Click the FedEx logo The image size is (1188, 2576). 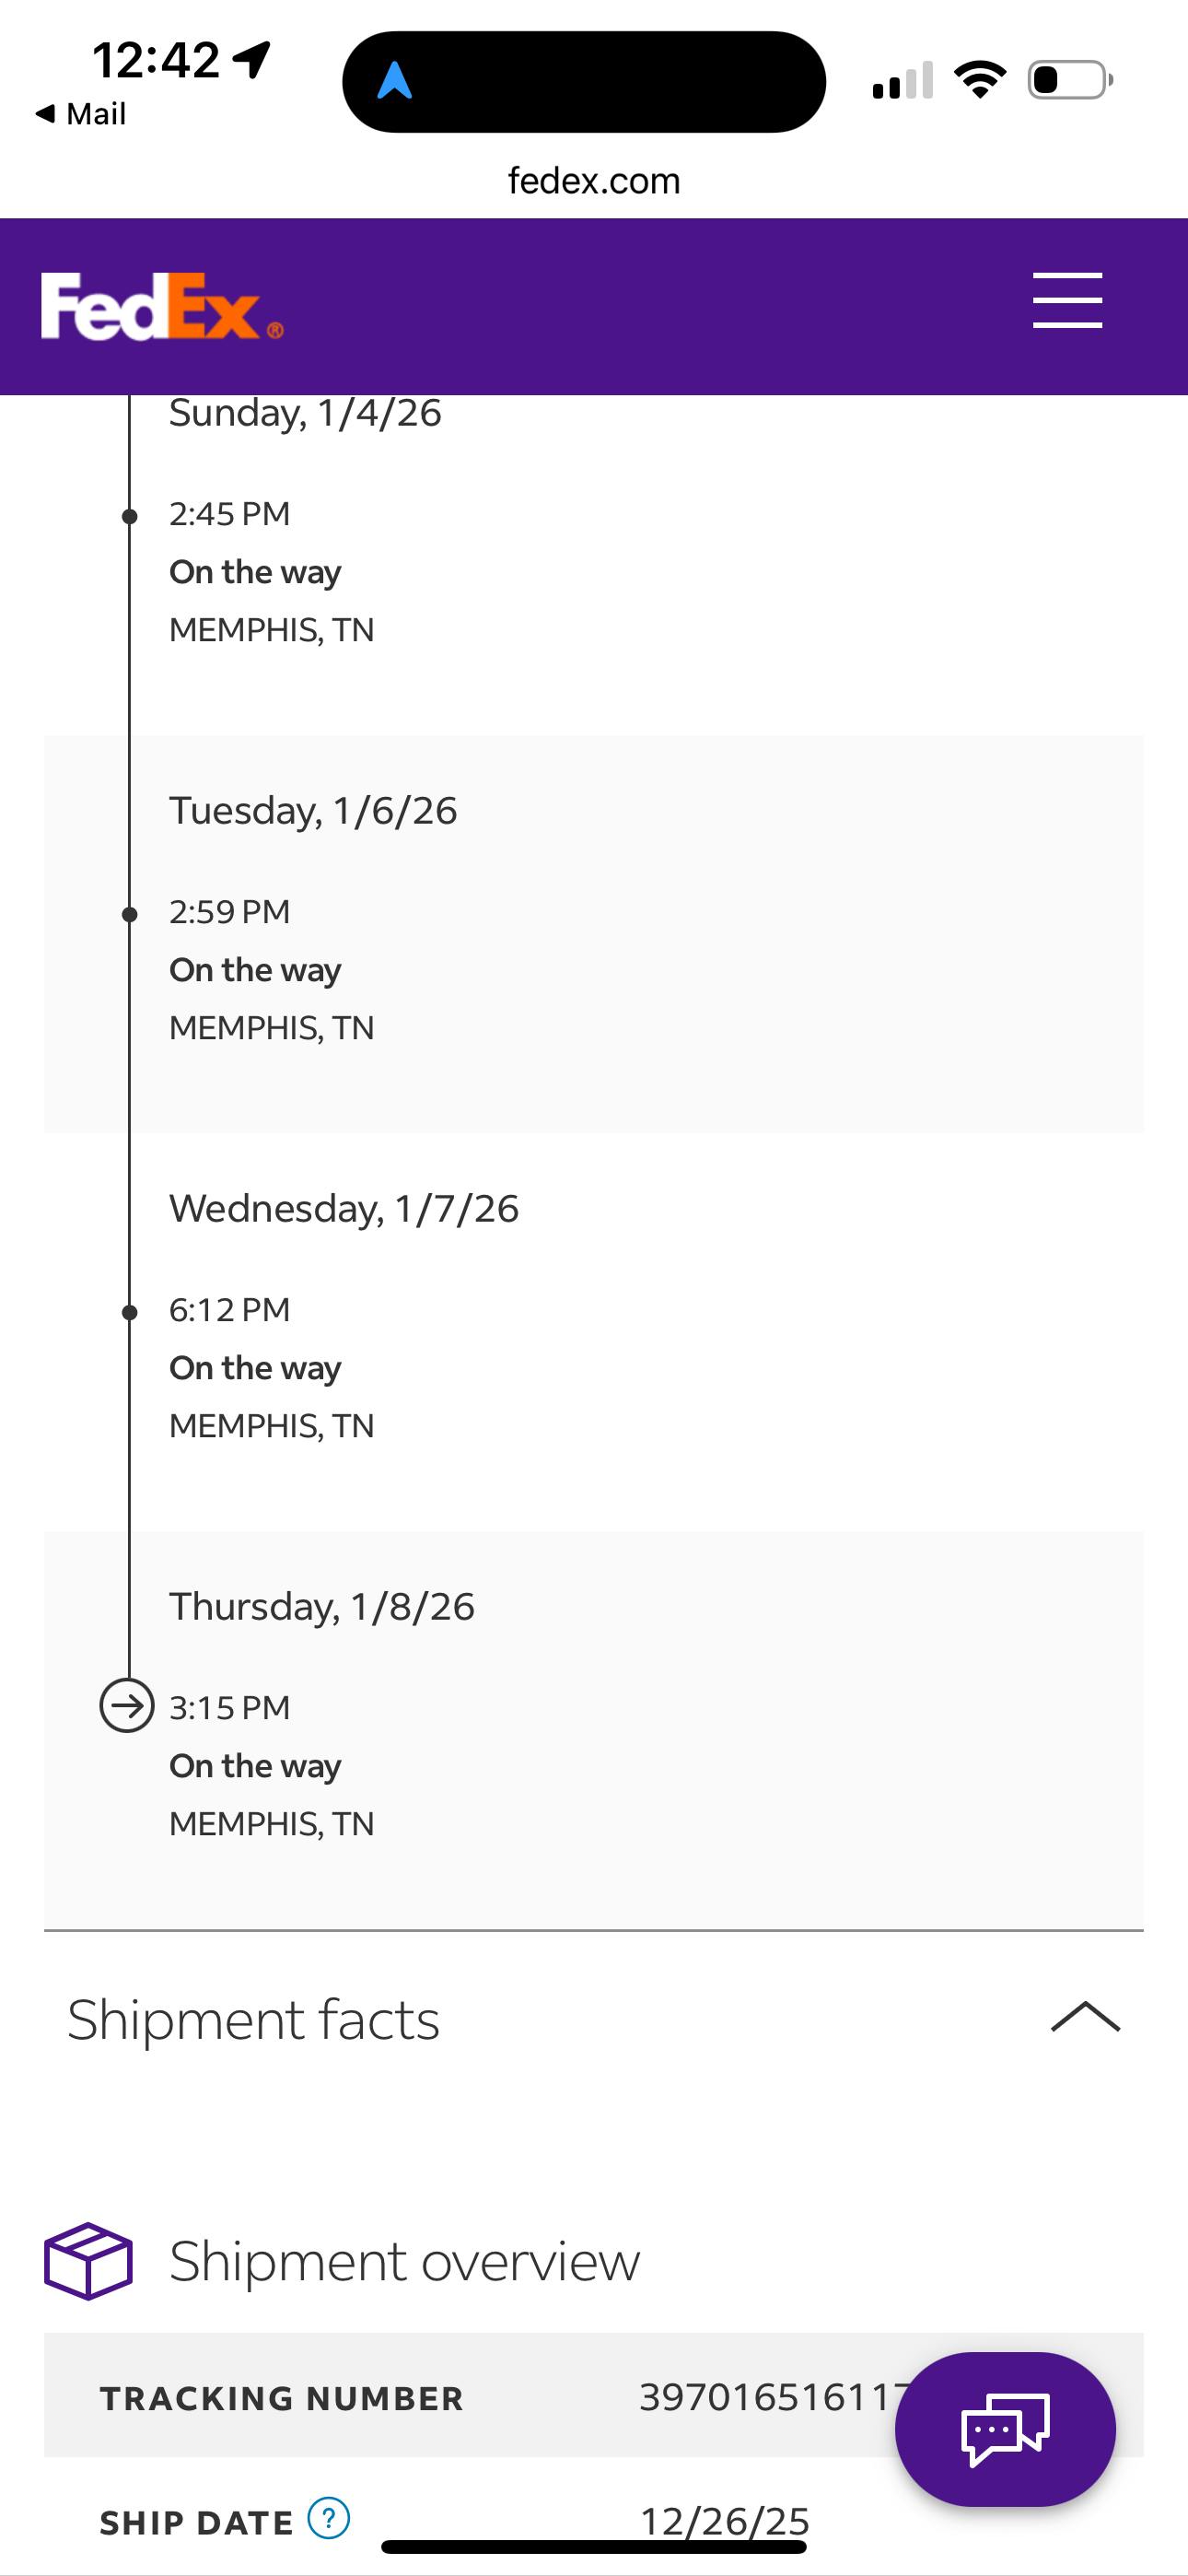161,307
